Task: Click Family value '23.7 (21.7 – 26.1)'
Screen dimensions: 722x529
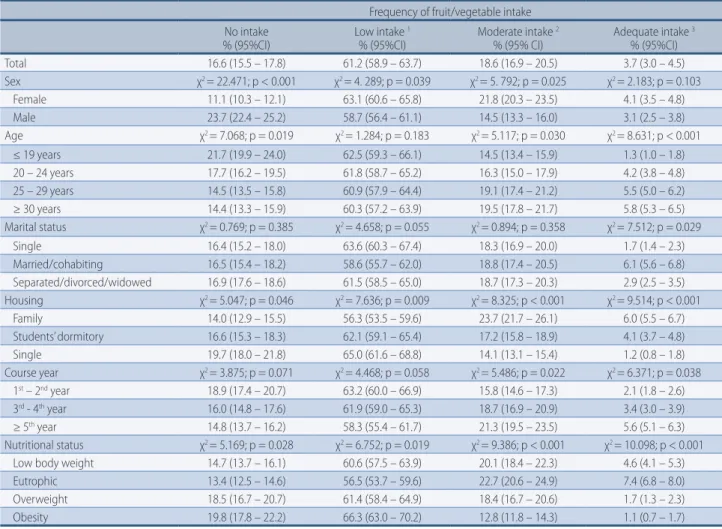Action: click(x=518, y=319)
